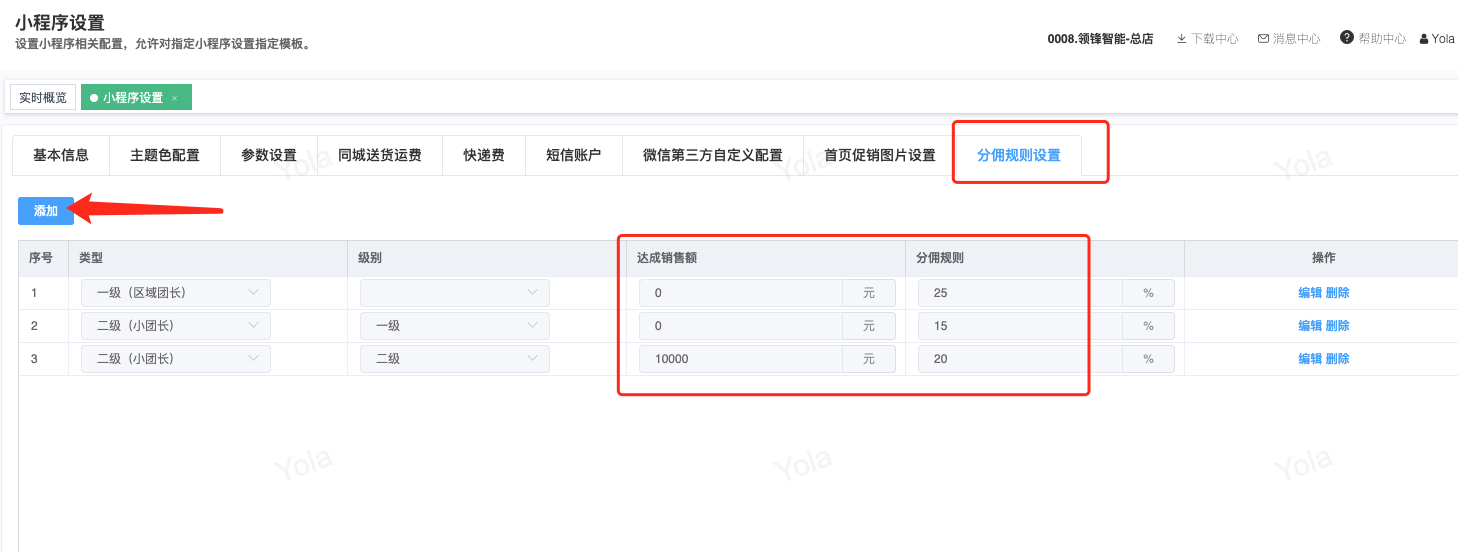Expand the row 1 类型 dropdown
Image resolution: width=1458 pixels, height=552 pixels.
click(175, 293)
